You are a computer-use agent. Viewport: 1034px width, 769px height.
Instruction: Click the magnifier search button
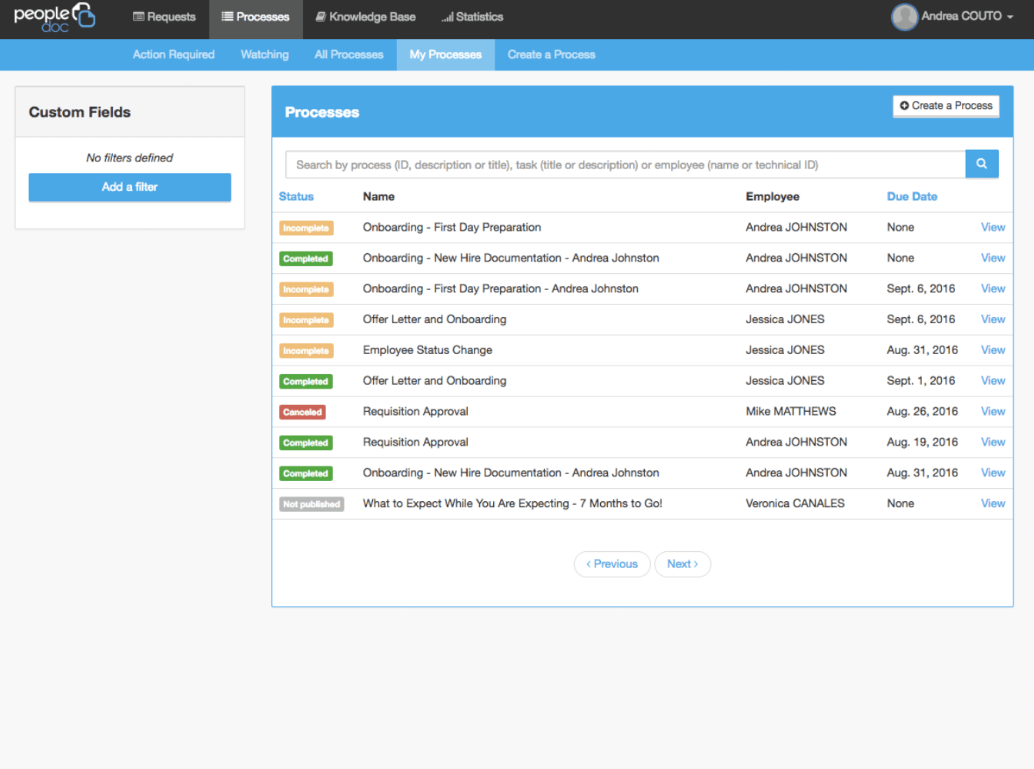(981, 164)
